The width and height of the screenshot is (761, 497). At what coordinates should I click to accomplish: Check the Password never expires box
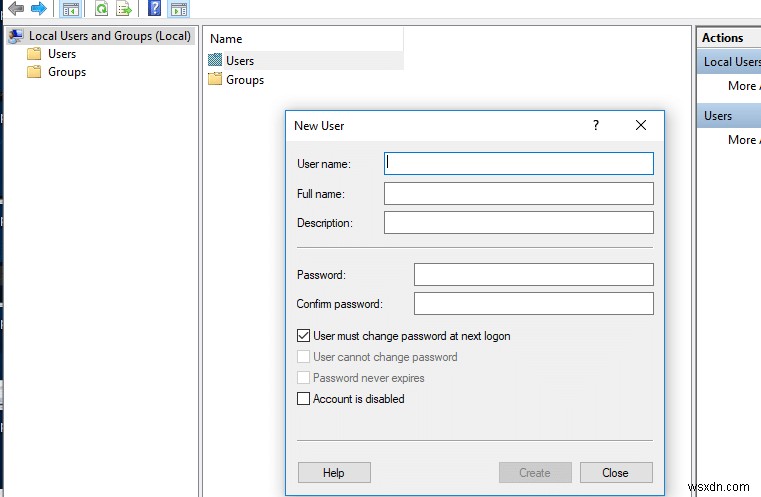tap(303, 378)
